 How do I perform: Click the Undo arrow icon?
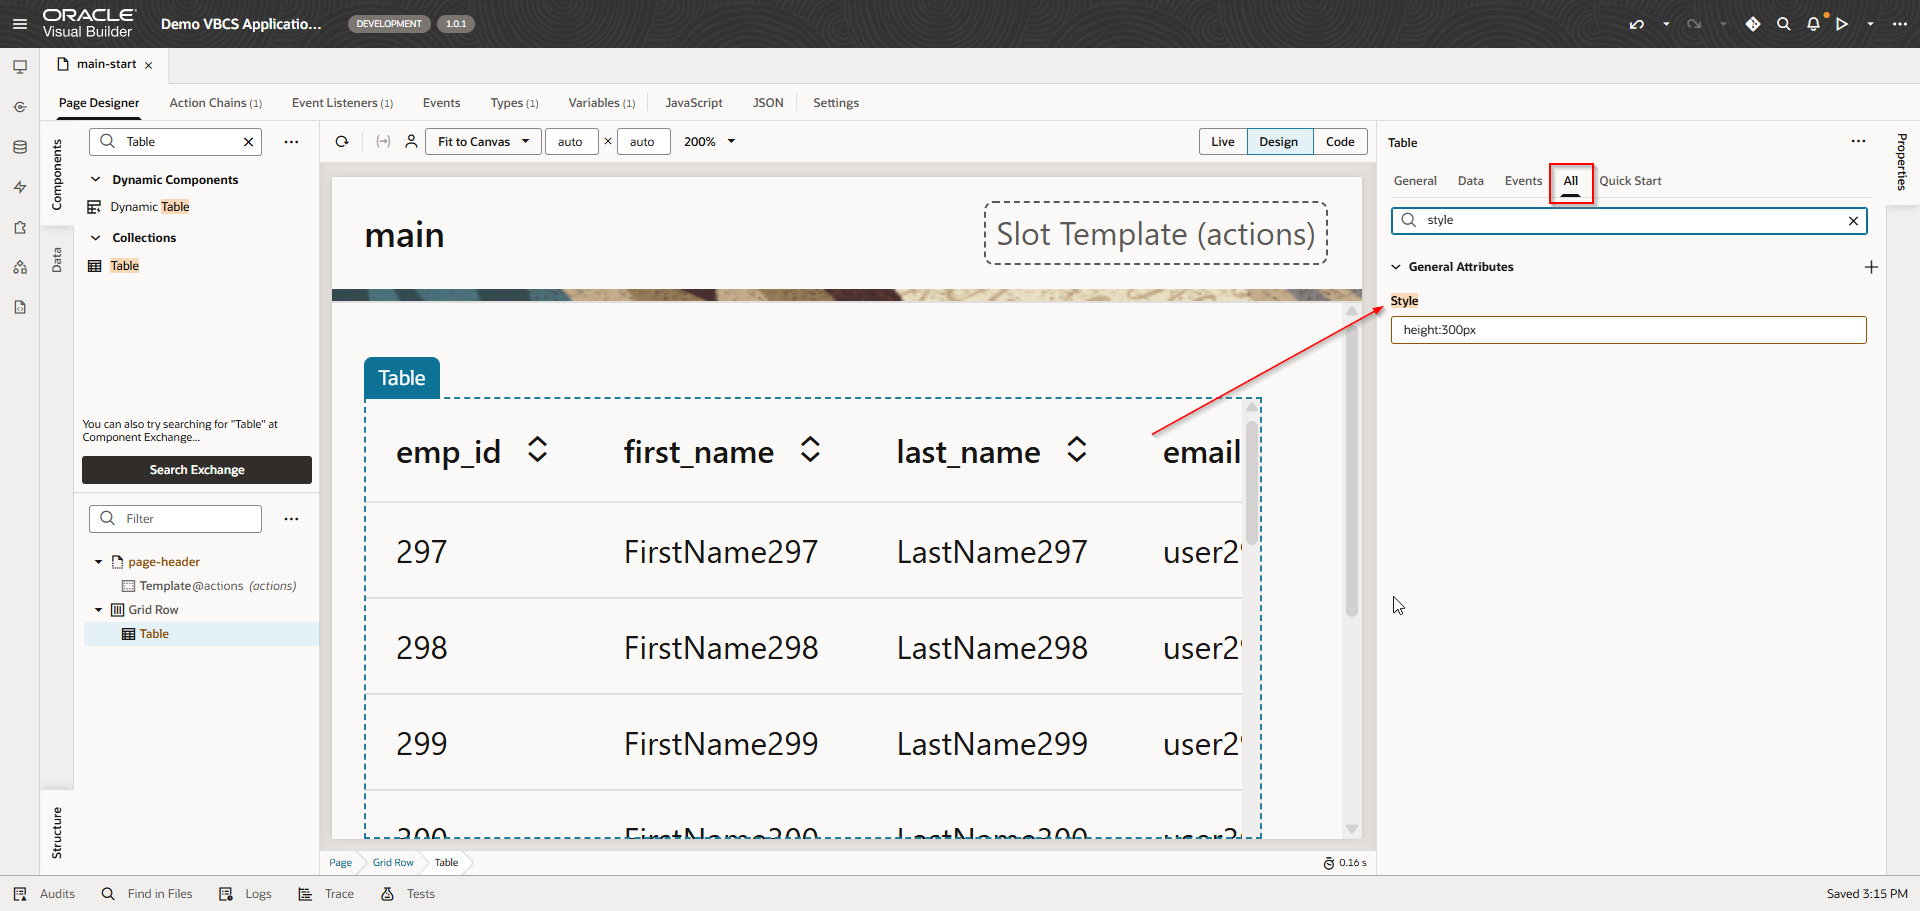pyautogui.click(x=1636, y=24)
